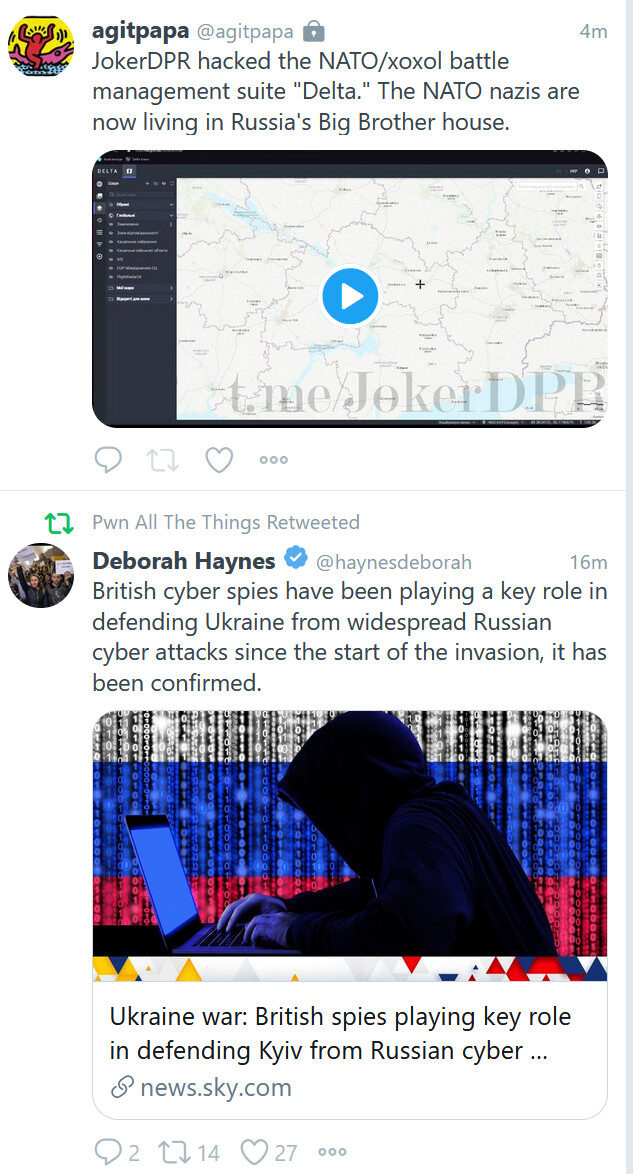Image resolution: width=633 pixels, height=1174 pixels.
Task: Open Deborah Haynes' profile picture
Action: coord(40,575)
